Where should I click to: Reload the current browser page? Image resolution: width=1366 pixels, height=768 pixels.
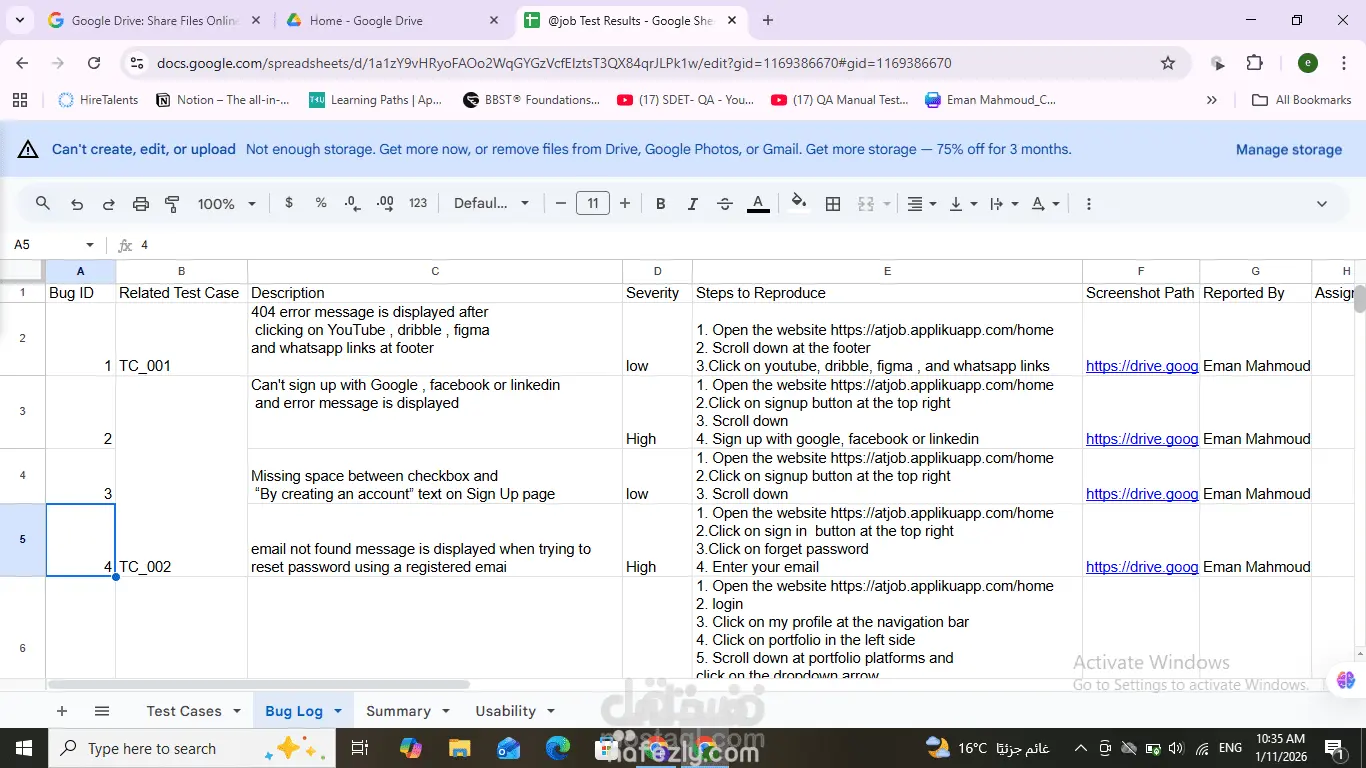[94, 63]
